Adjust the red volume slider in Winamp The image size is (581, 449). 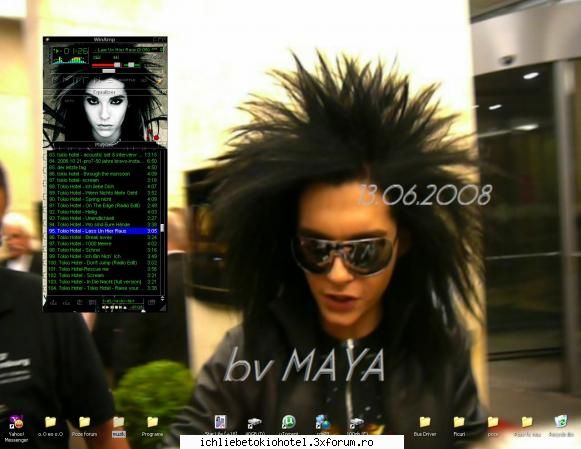(x=106, y=65)
